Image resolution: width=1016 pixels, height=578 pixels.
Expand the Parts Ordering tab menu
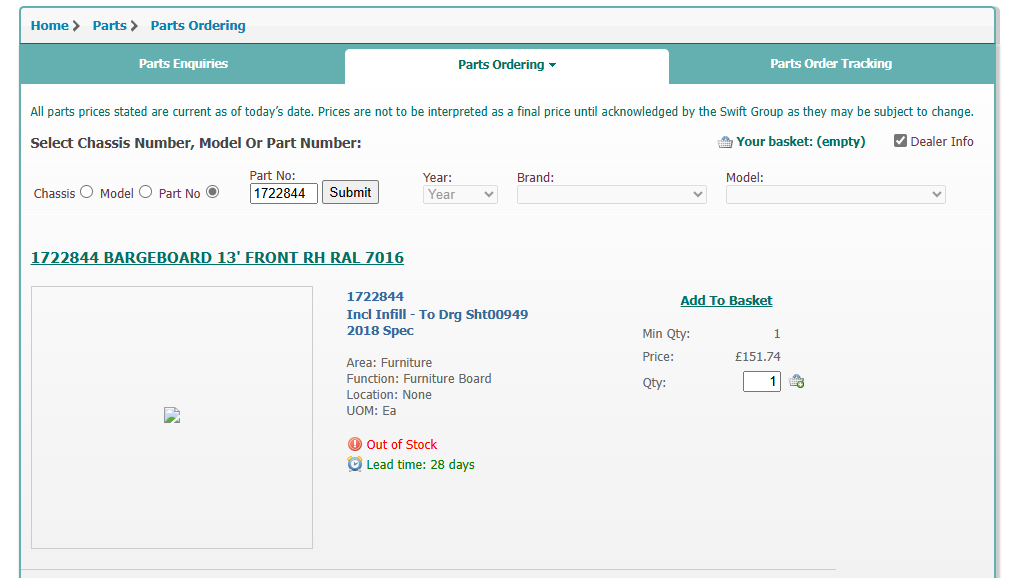click(506, 65)
